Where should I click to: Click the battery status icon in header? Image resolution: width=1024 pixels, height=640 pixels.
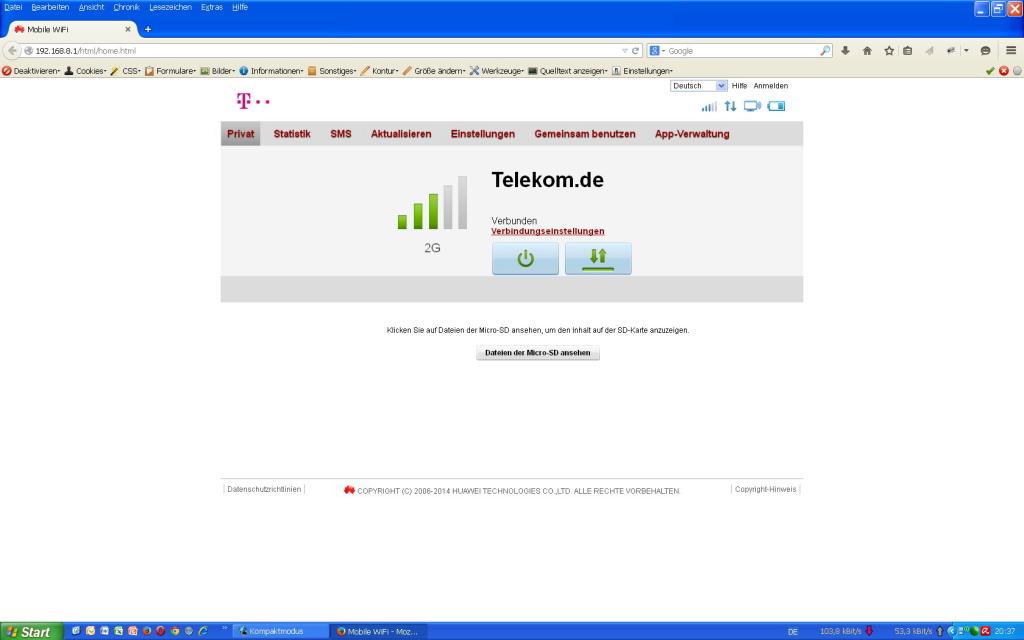pos(776,106)
